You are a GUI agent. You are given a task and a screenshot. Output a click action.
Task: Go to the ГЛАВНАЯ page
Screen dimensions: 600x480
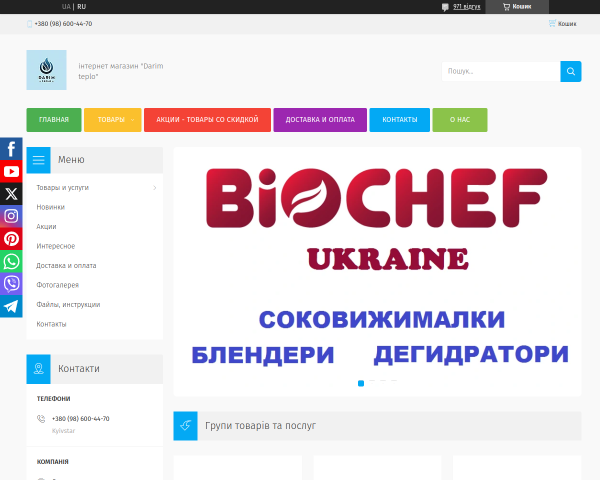[x=54, y=120]
